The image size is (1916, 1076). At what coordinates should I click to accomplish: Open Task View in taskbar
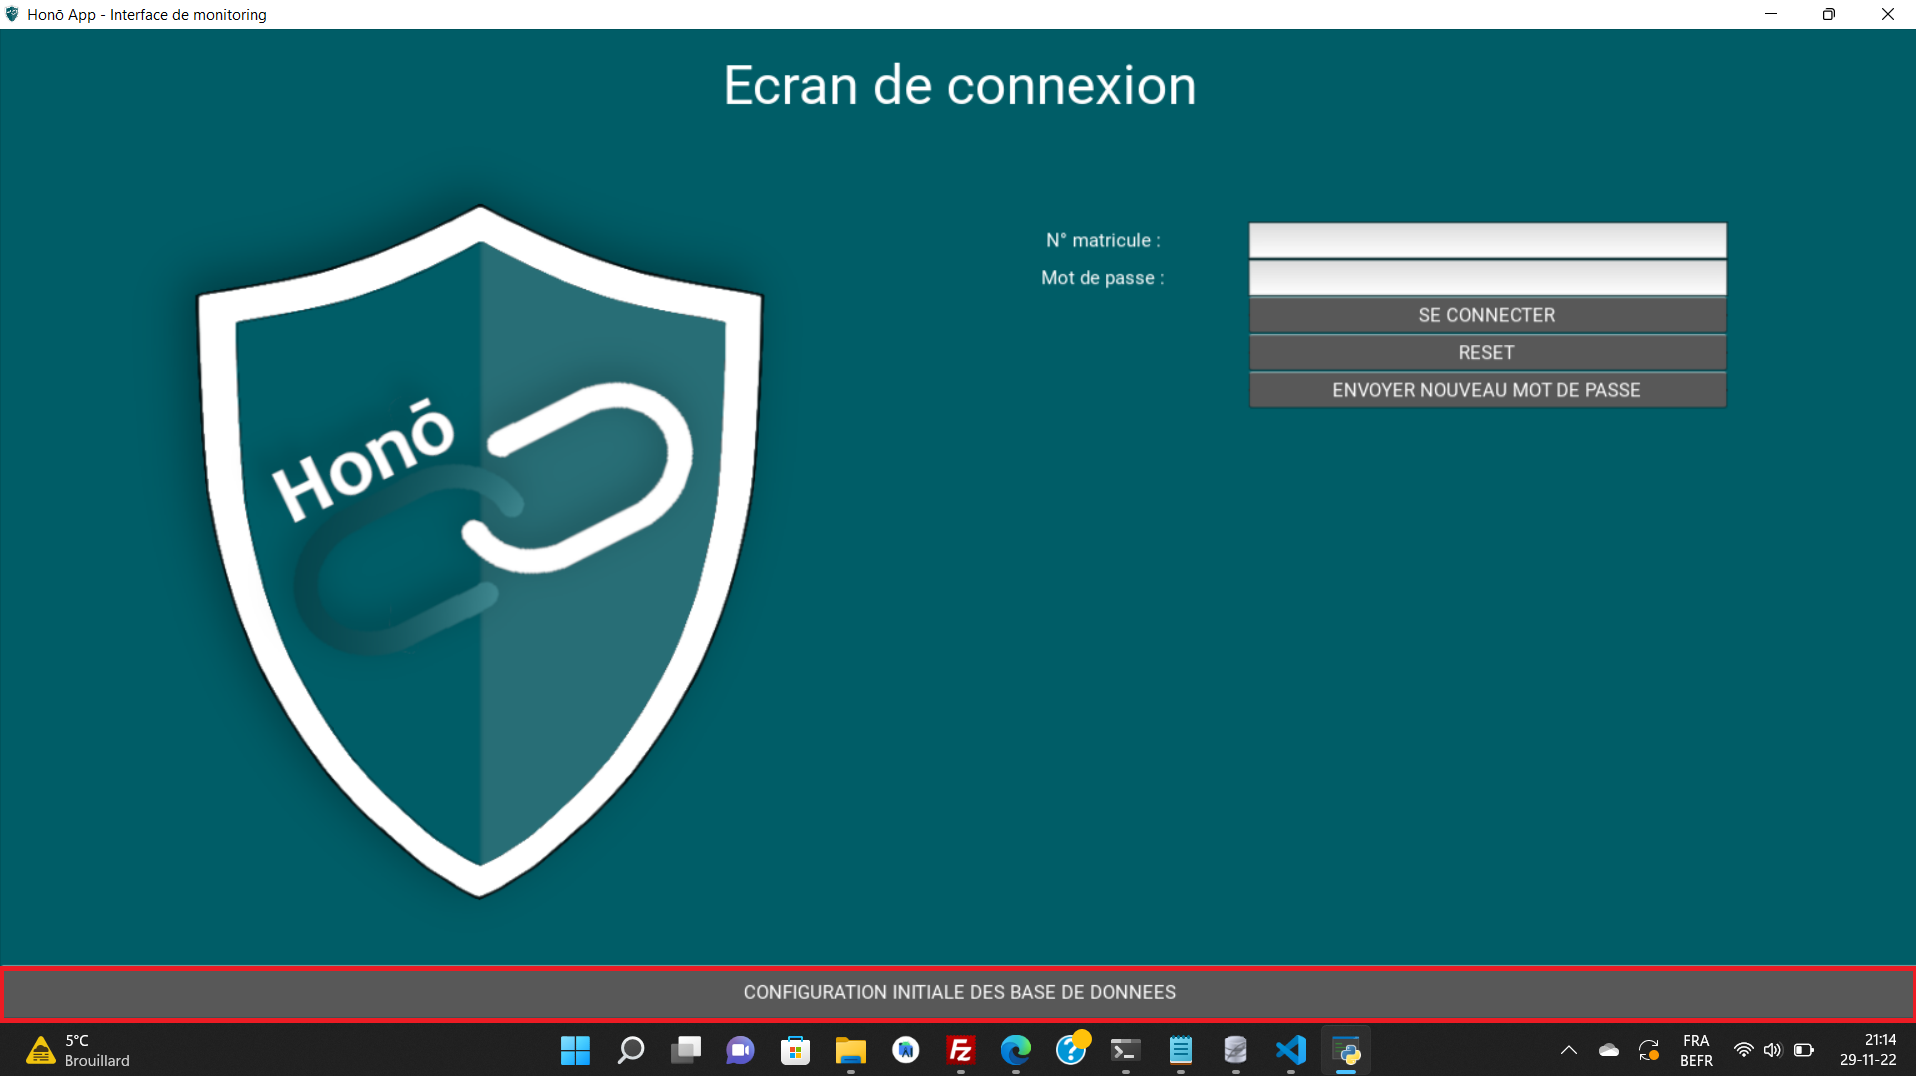(686, 1050)
